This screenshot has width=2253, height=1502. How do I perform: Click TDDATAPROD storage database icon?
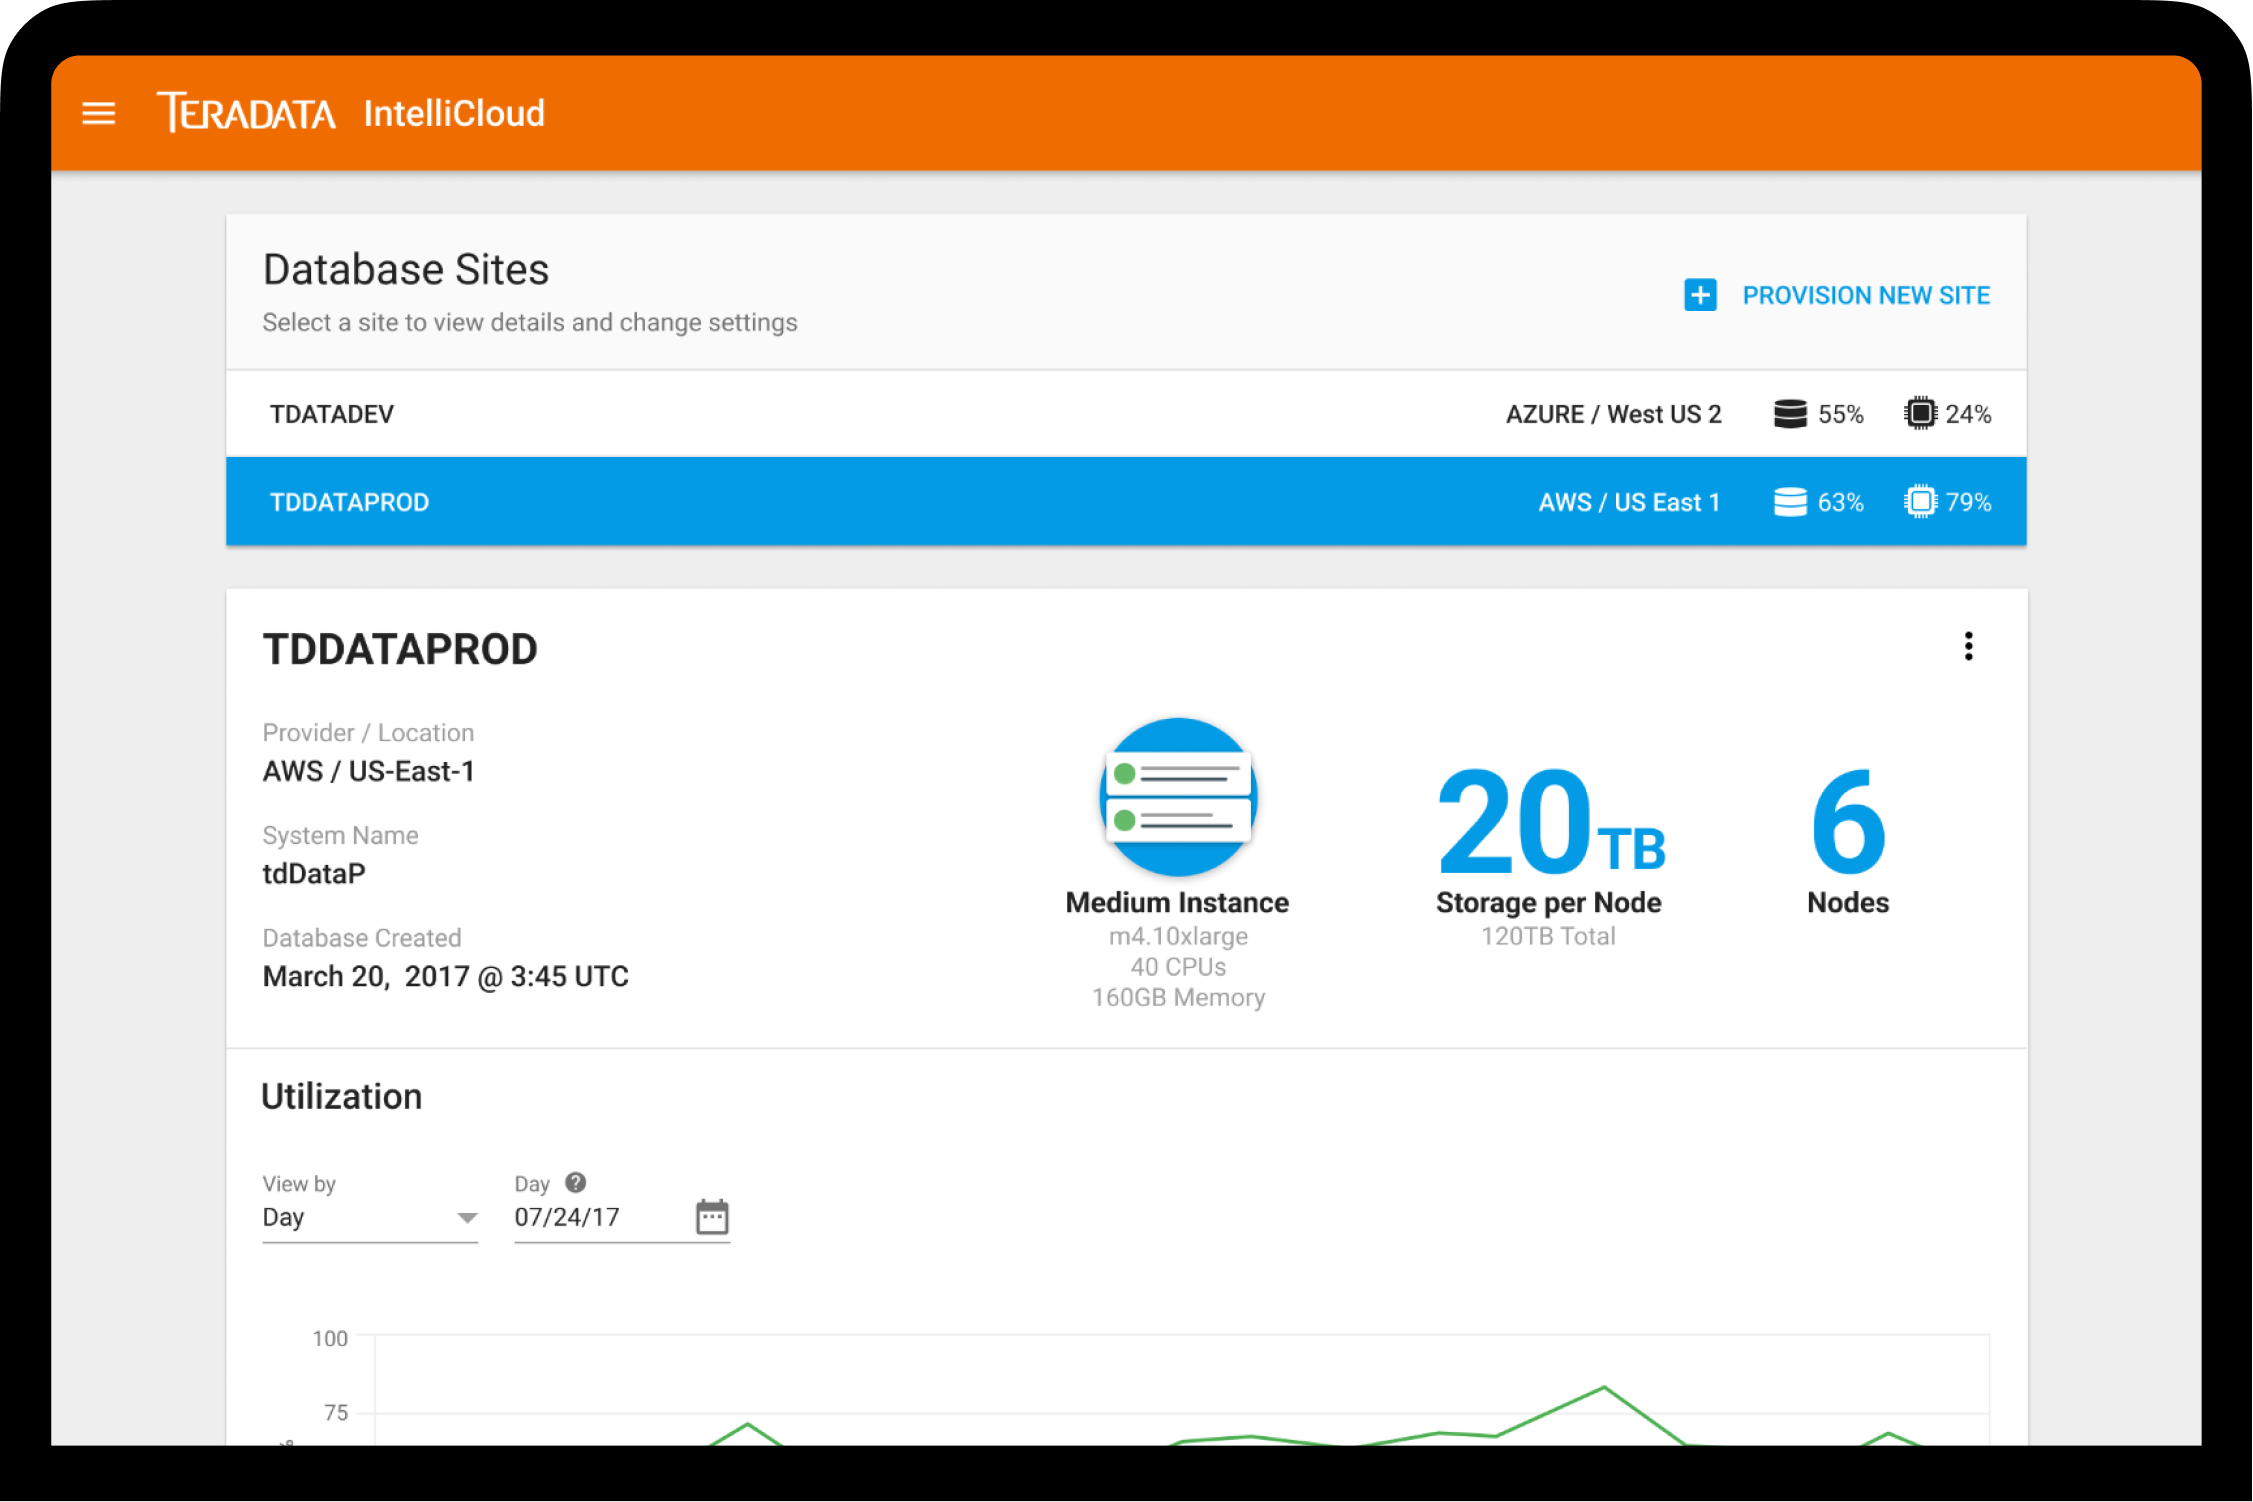tap(1790, 502)
